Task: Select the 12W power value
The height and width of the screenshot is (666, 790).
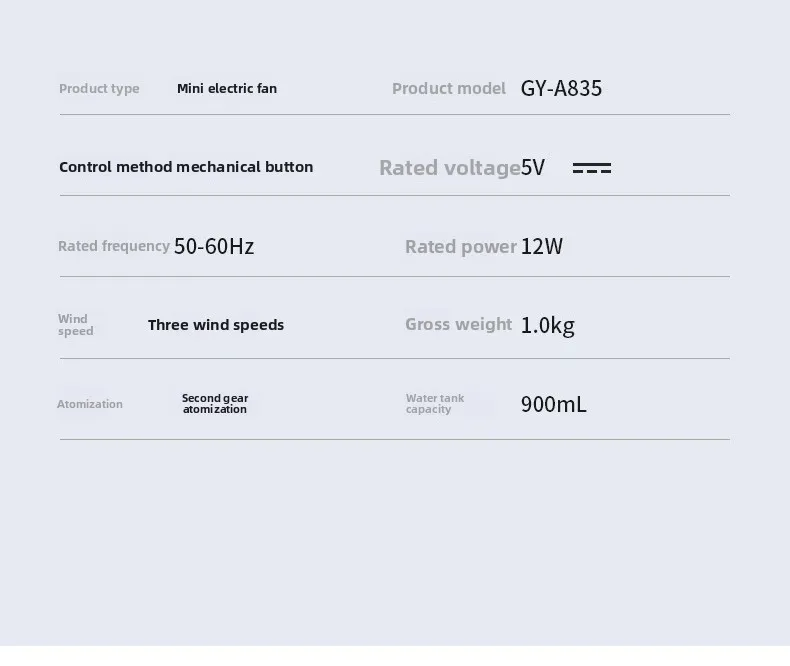Action: [x=542, y=247]
